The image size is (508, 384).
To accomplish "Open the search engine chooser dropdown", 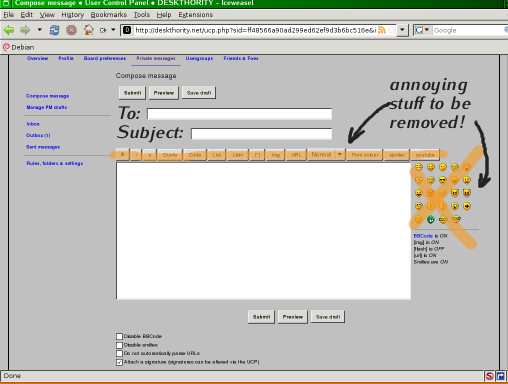I will (x=423, y=30).
